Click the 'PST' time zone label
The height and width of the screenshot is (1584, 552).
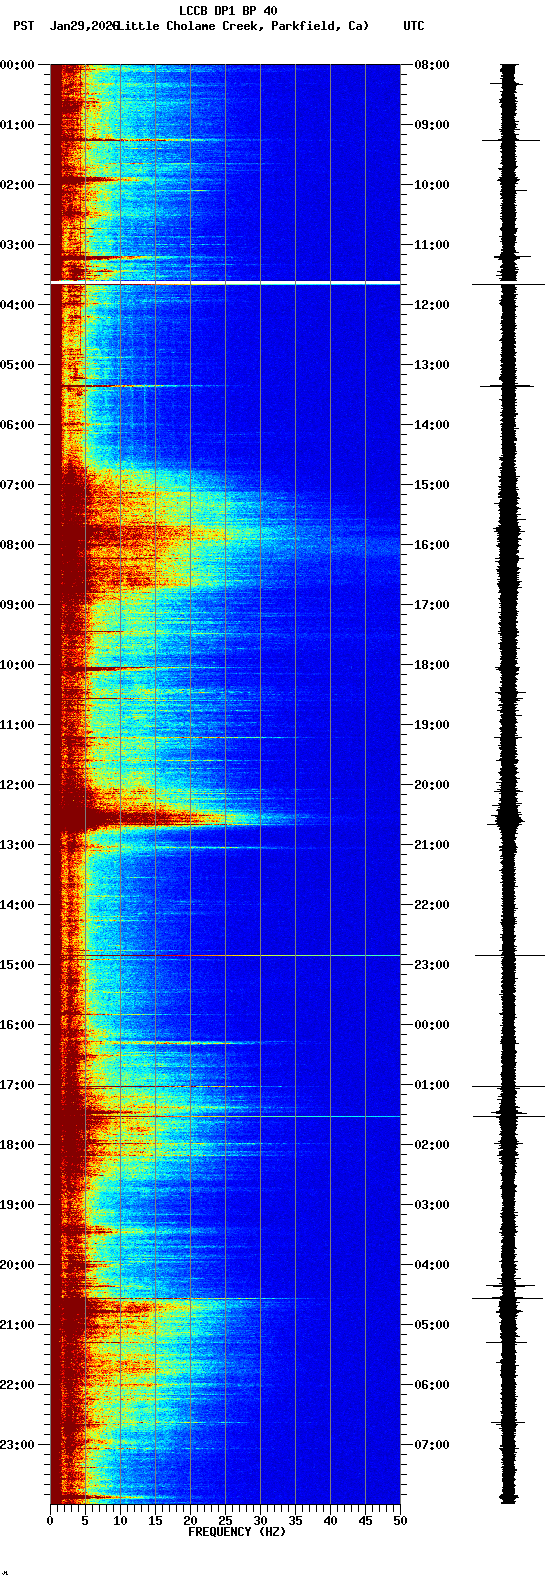click(23, 26)
